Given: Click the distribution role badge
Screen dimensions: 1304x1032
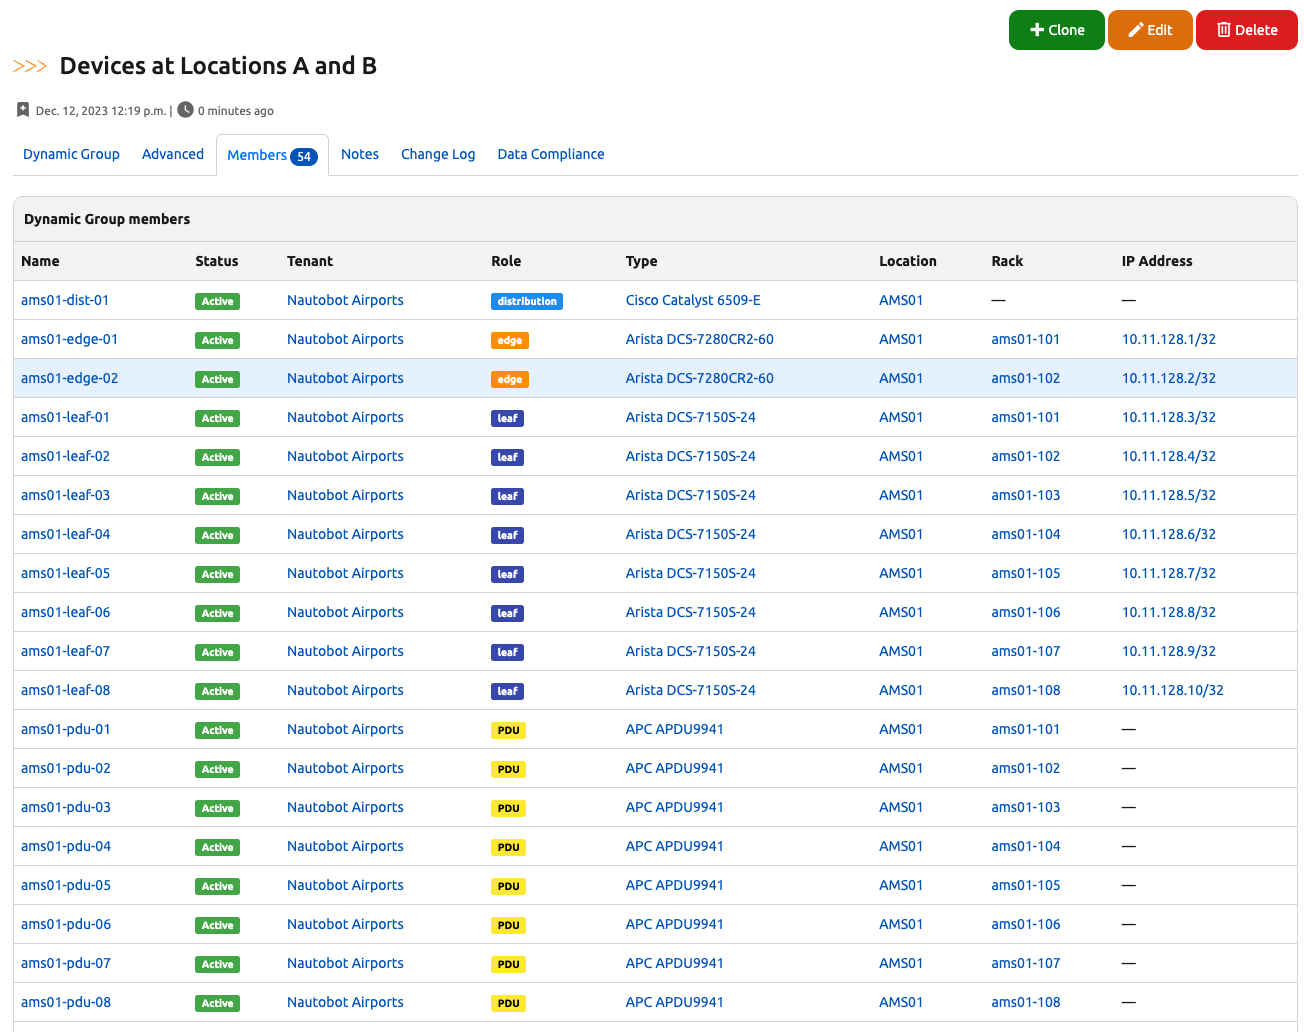Looking at the screenshot, I should [527, 301].
